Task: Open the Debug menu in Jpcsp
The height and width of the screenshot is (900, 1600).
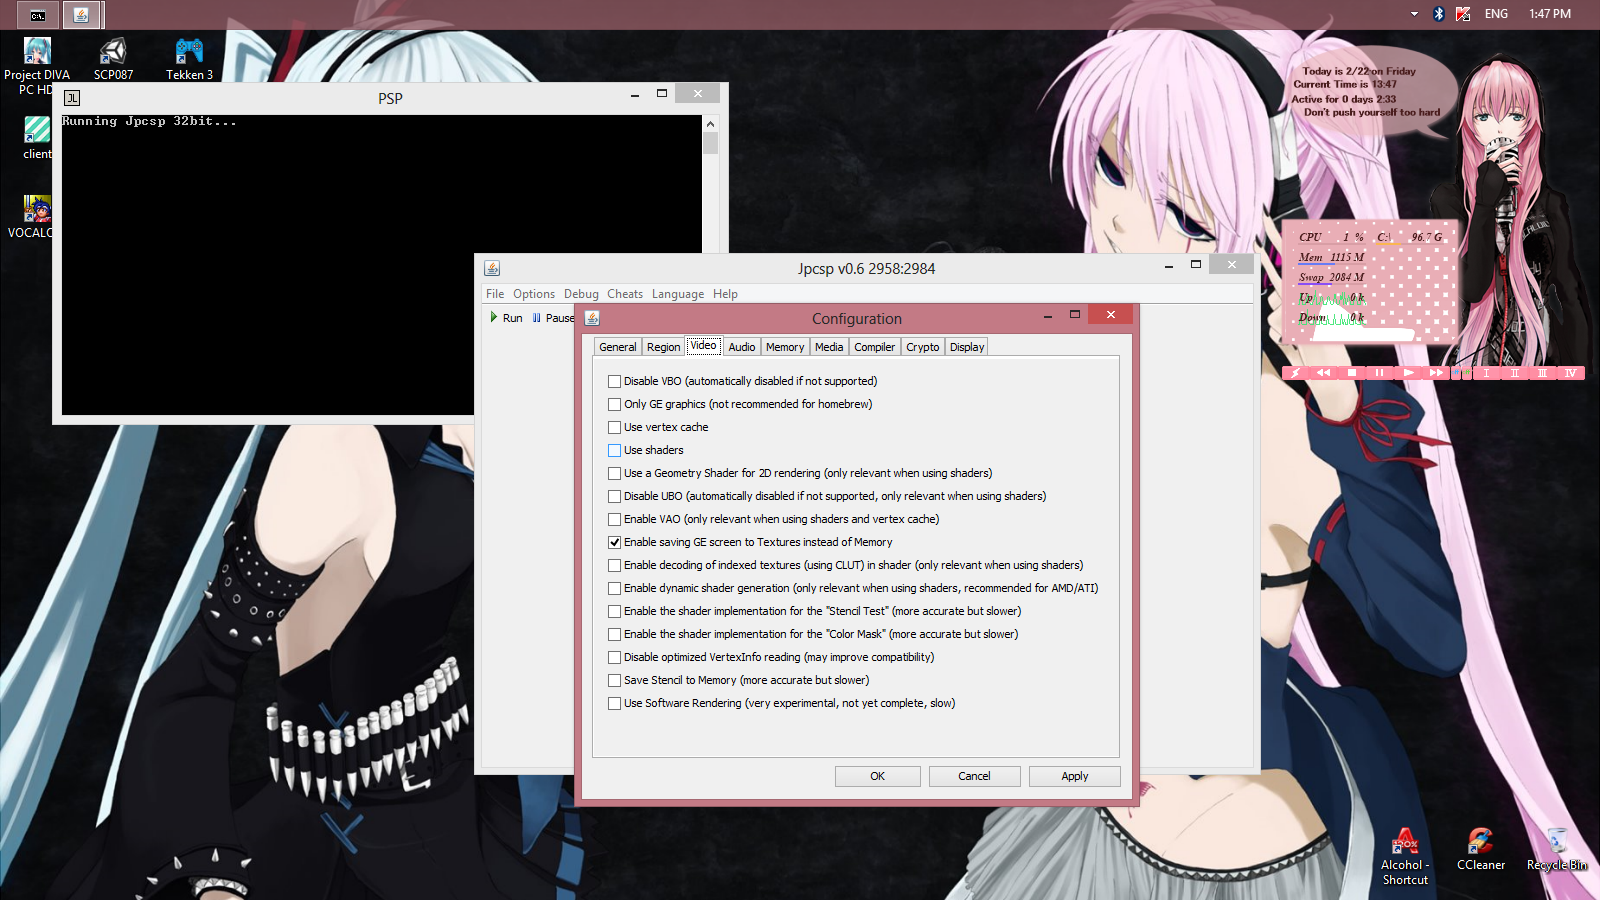Action: (581, 294)
